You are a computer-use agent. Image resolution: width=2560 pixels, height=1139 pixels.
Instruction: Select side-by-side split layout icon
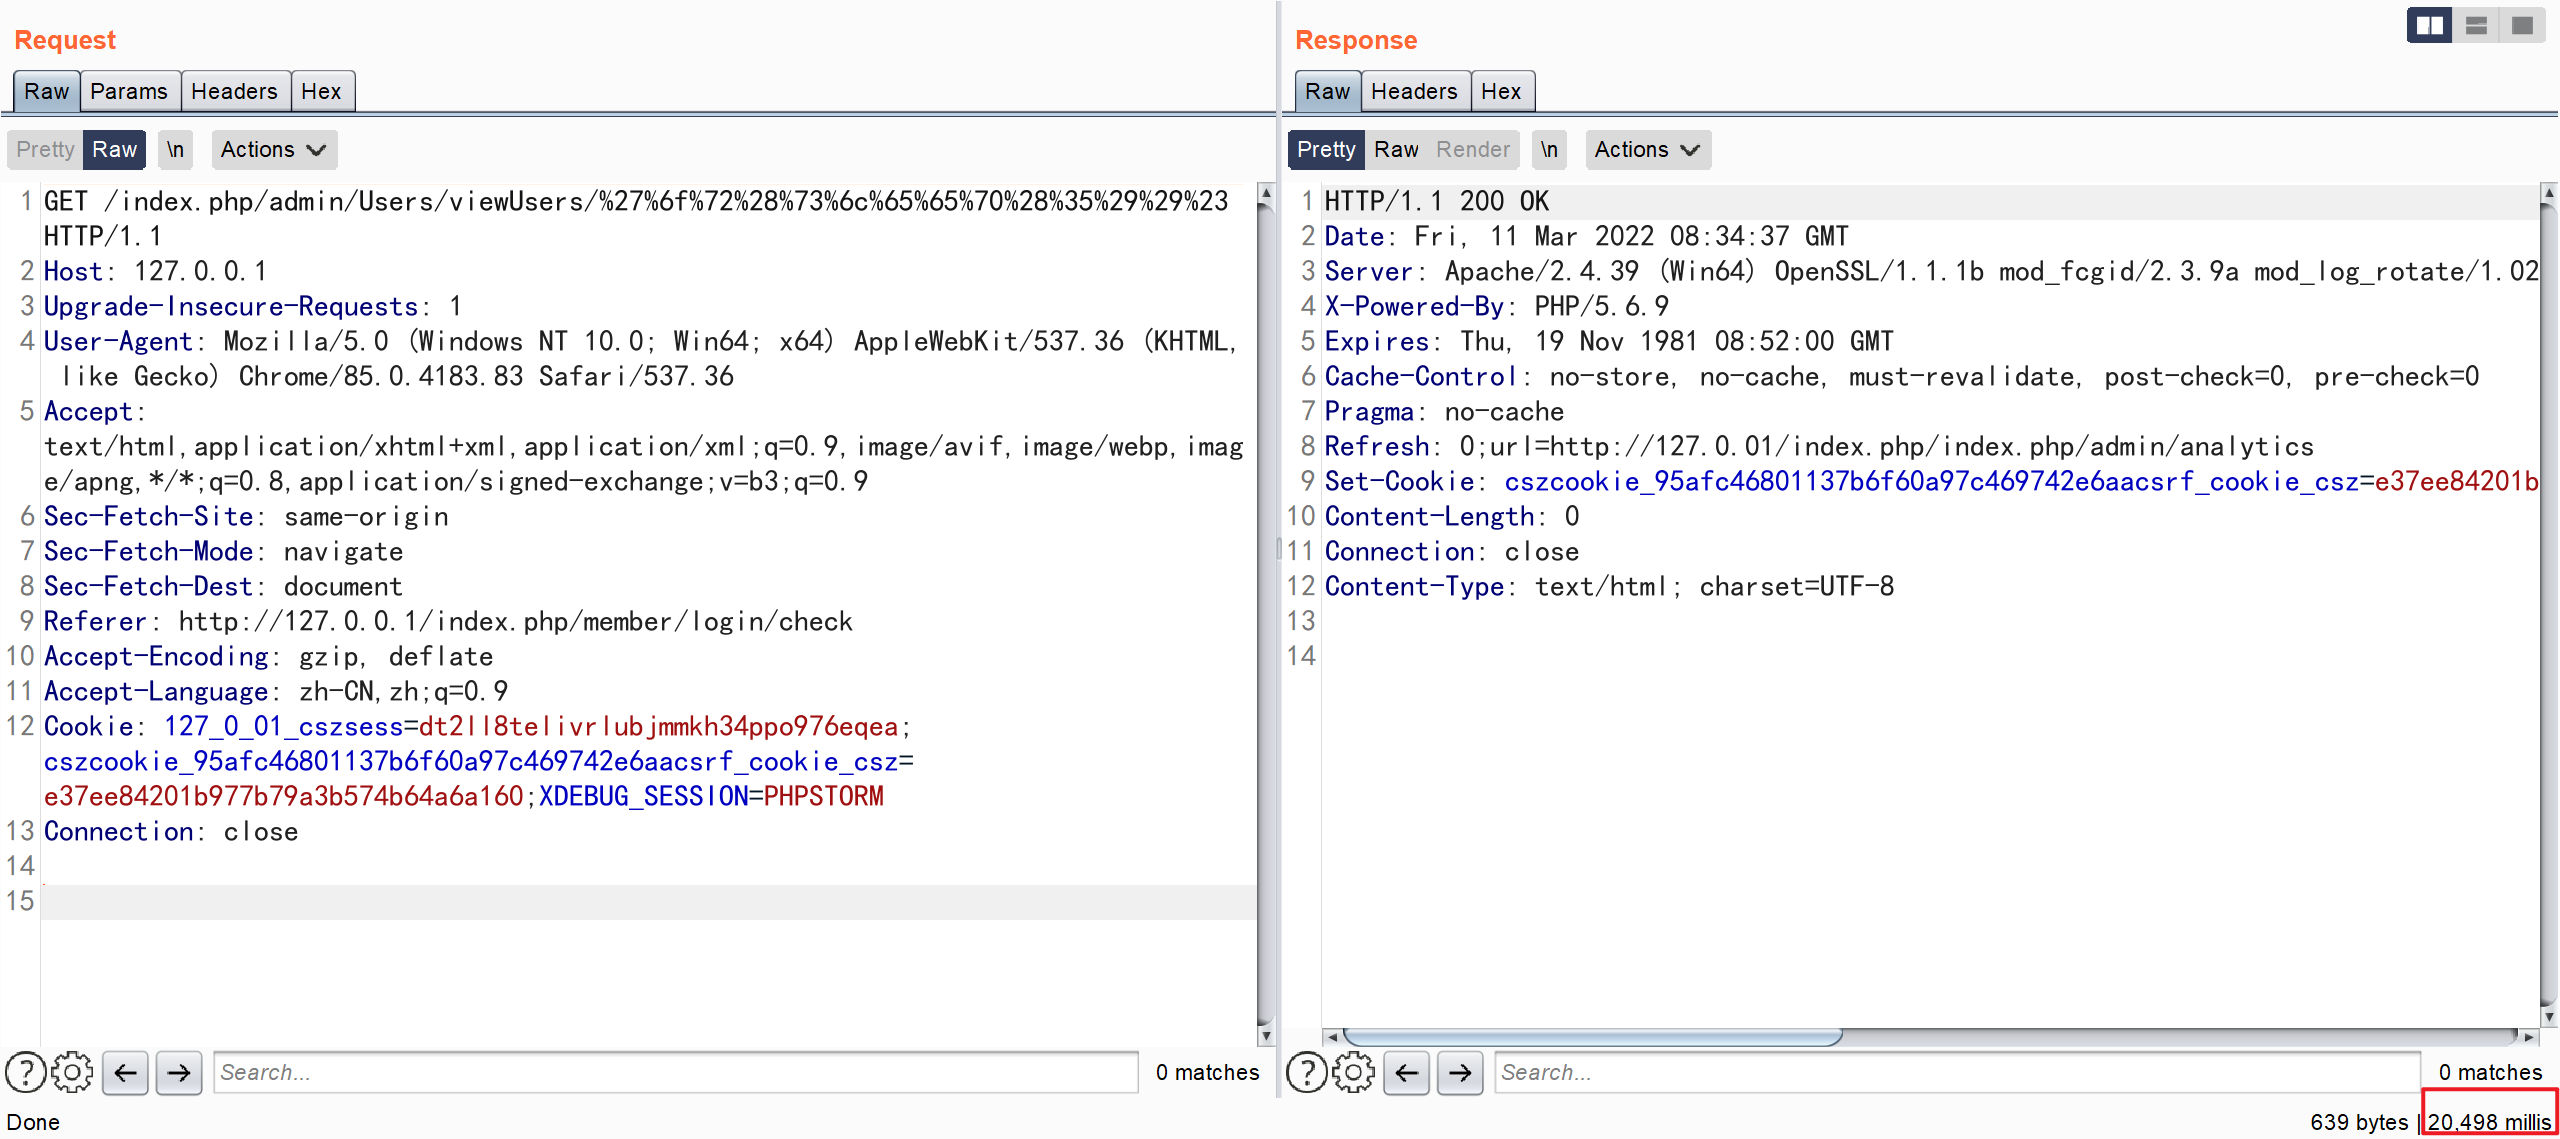tap(2429, 25)
